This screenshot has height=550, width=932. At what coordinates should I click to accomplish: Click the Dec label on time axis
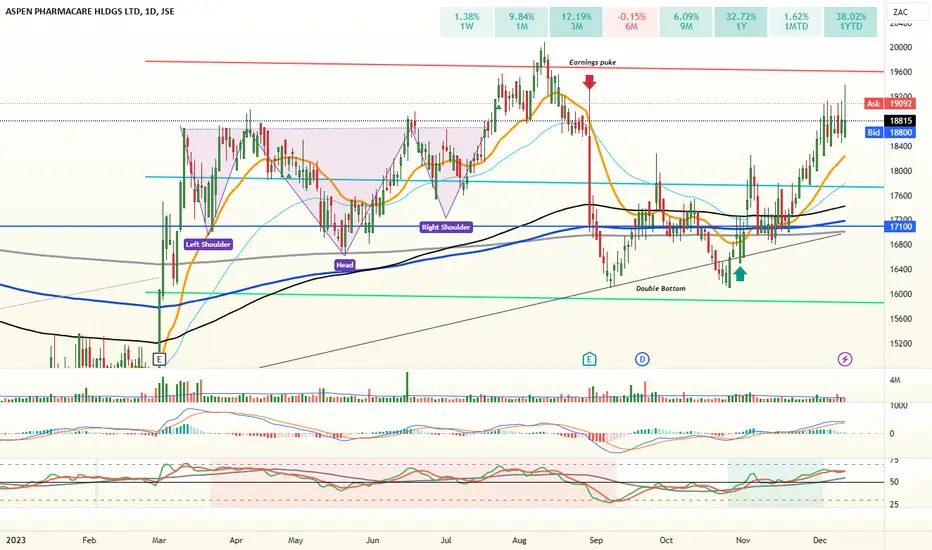tap(820, 540)
